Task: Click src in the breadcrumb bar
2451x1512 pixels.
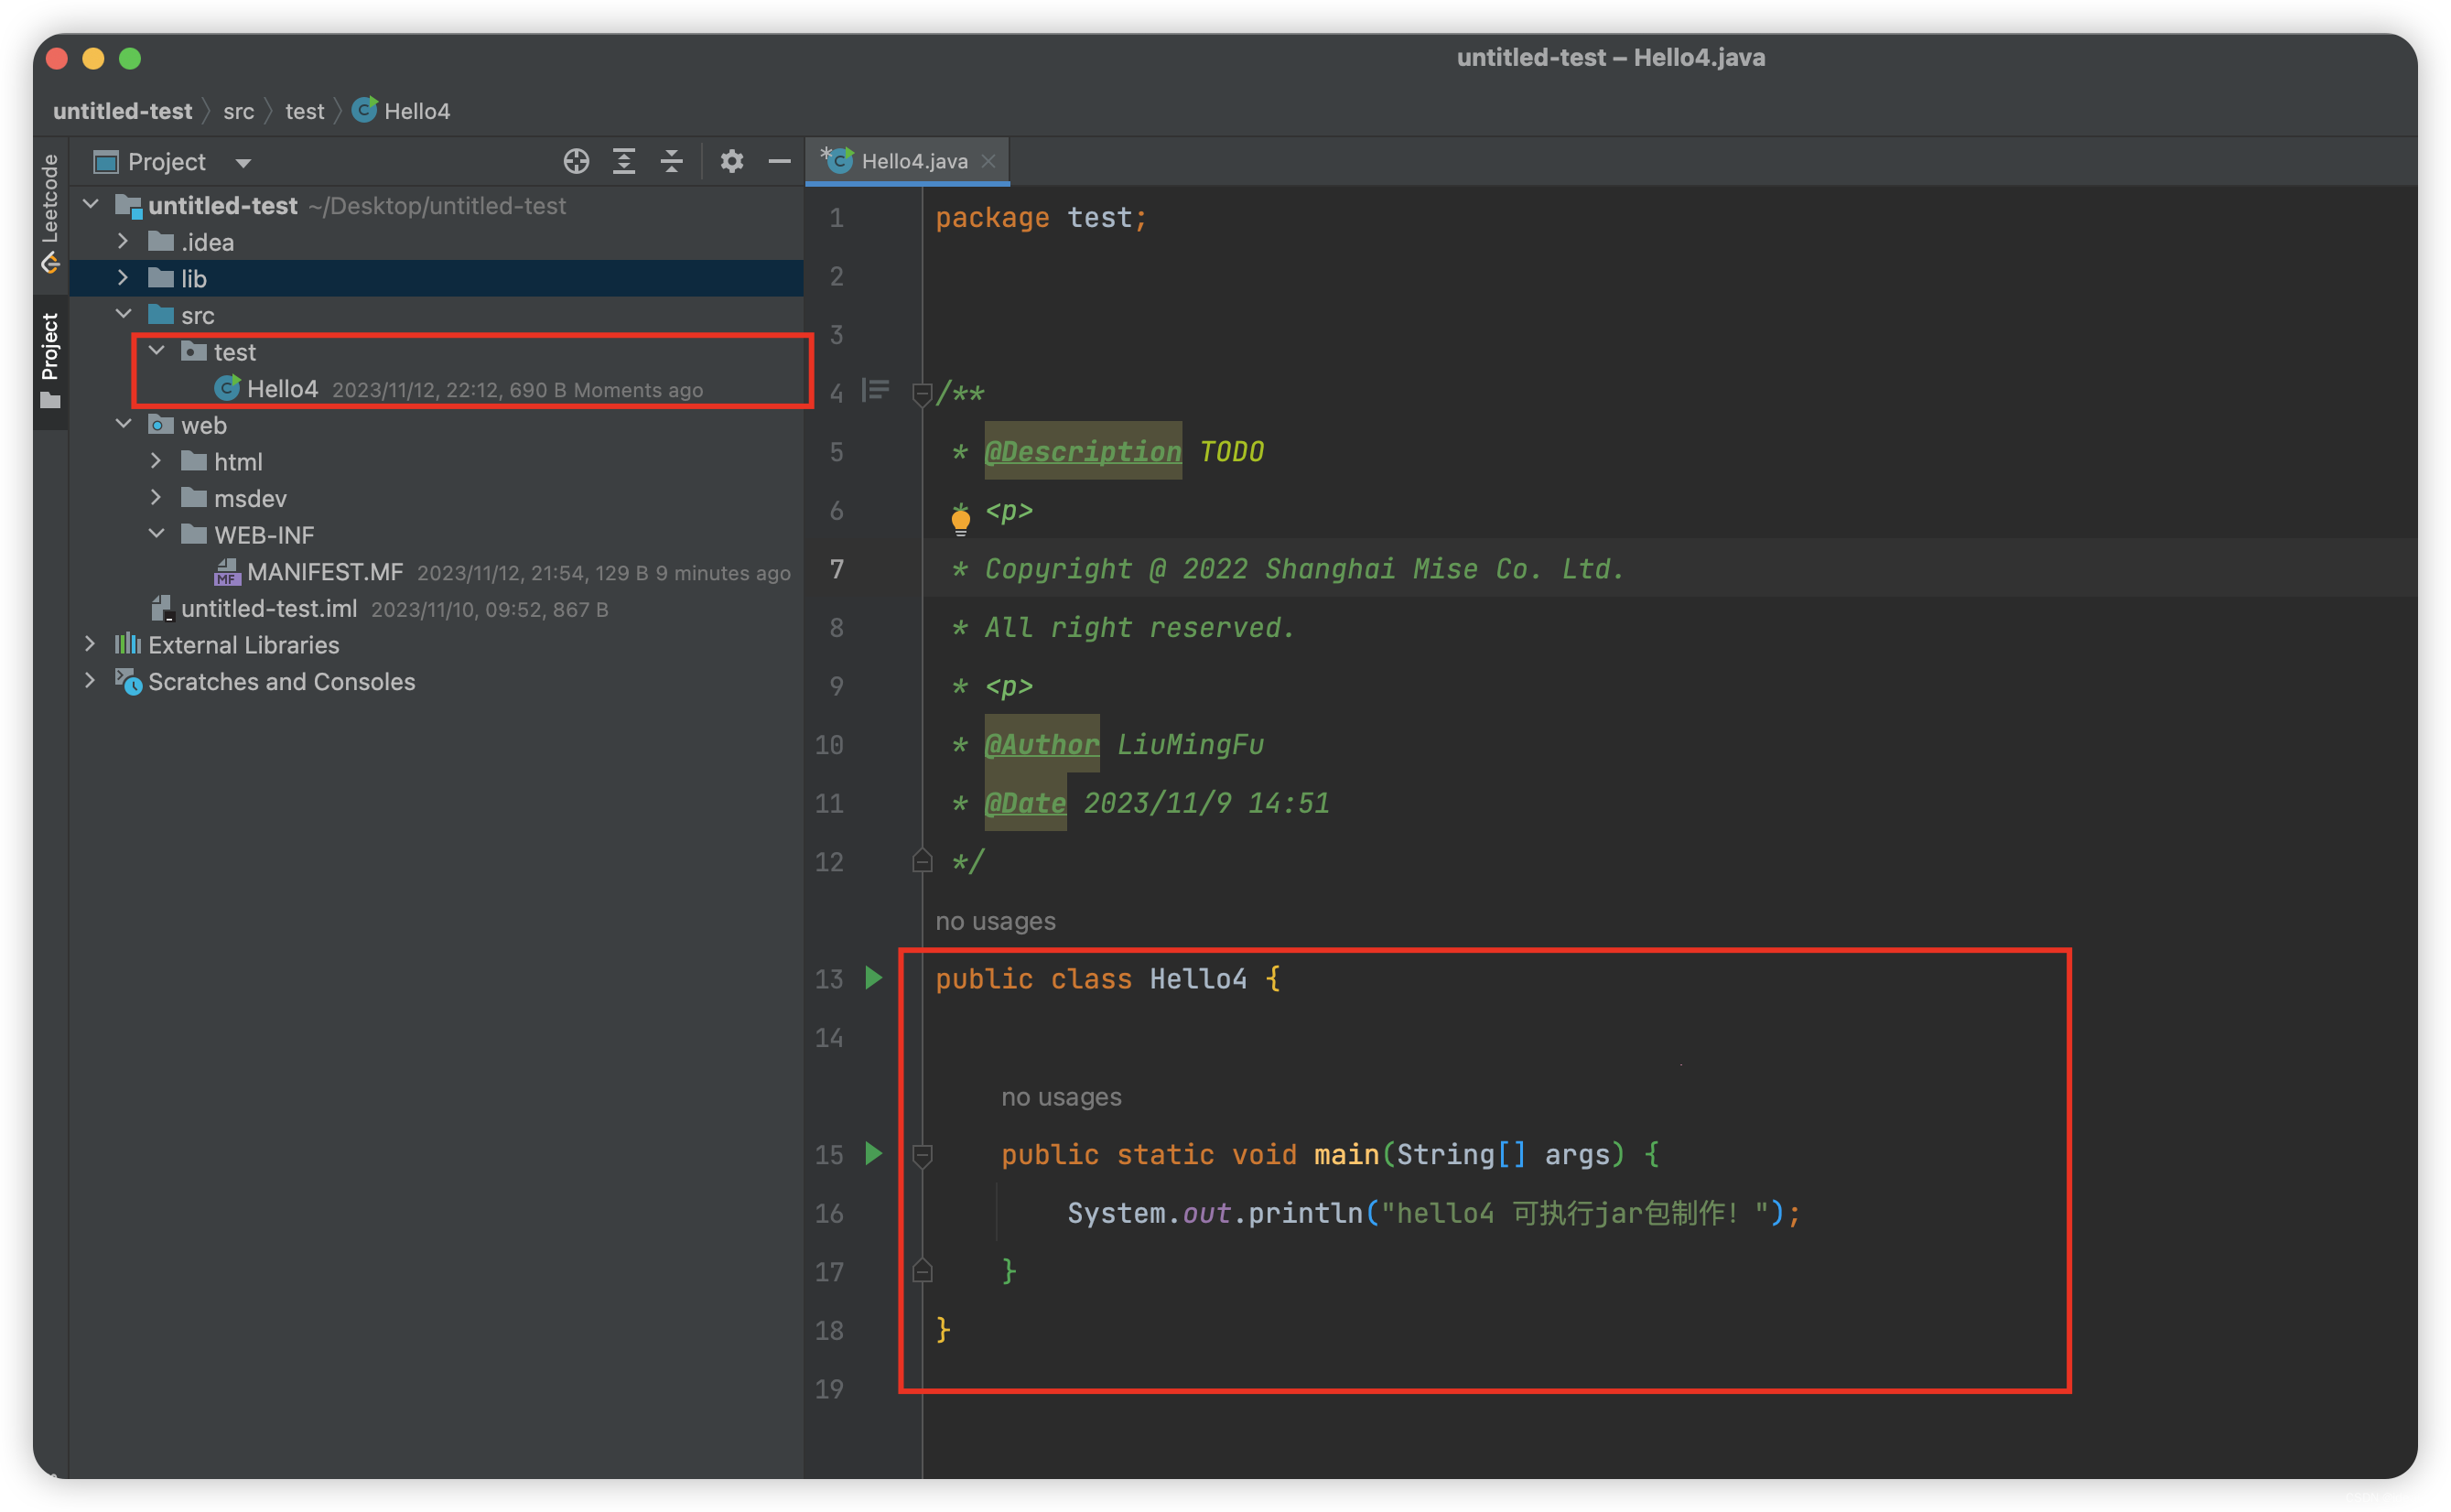Action: pos(238,111)
